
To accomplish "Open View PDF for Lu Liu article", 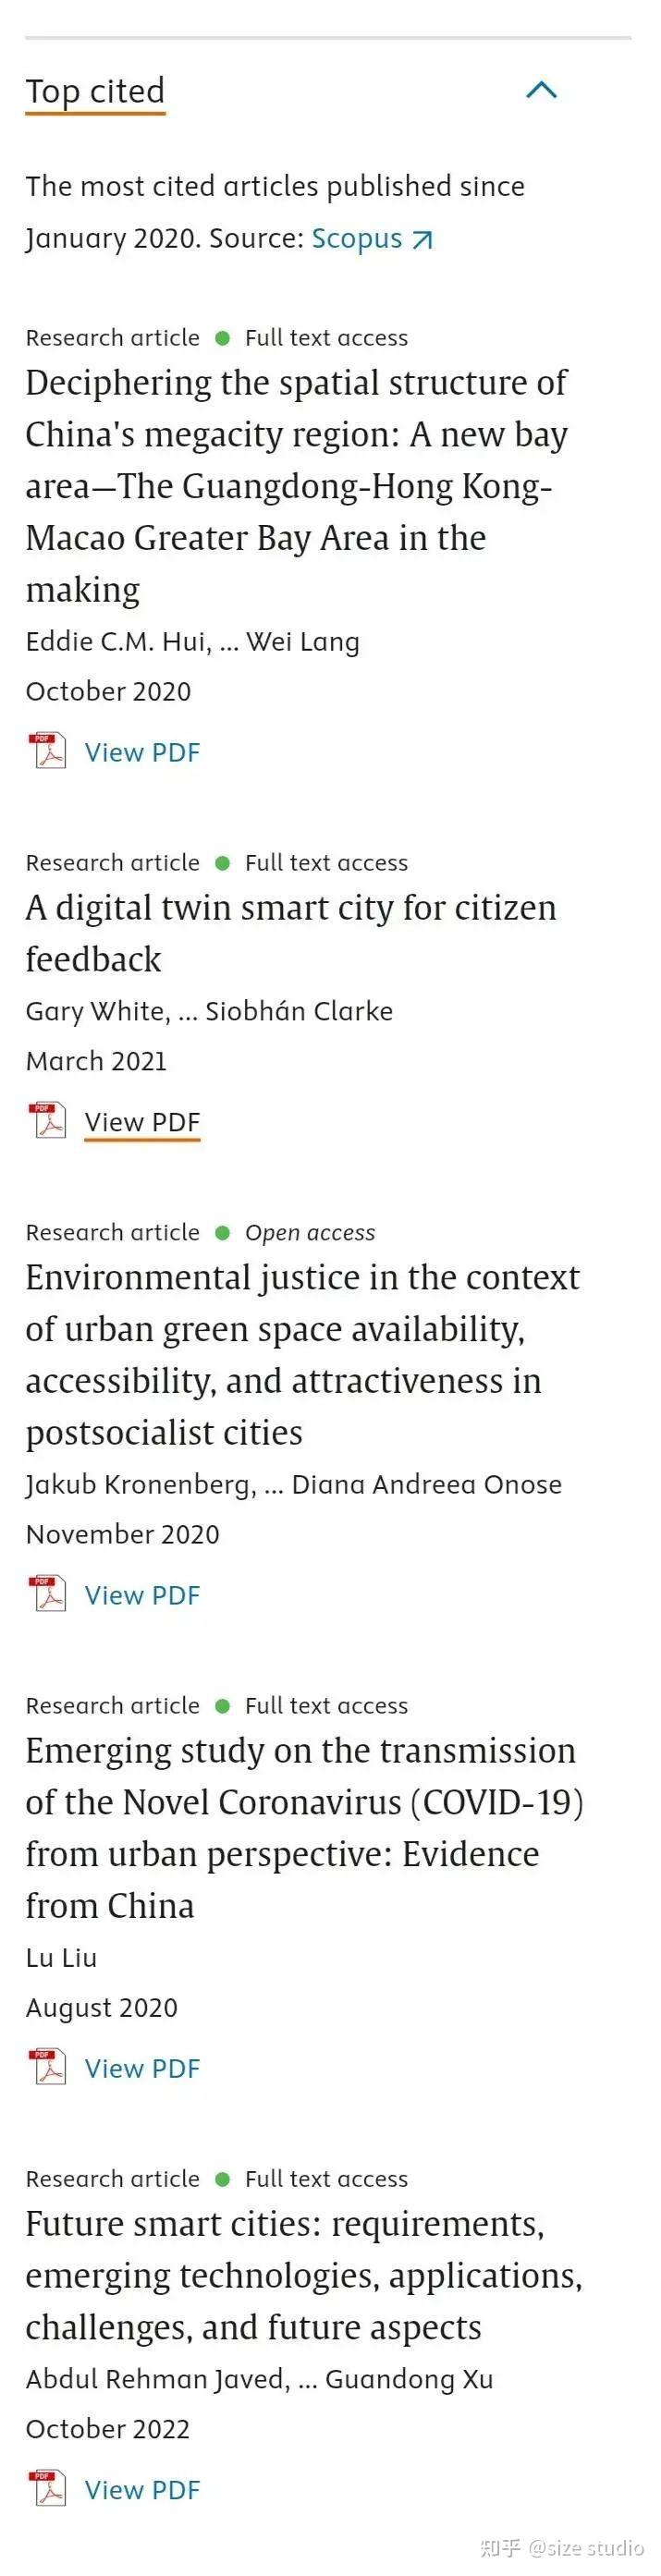I will 142,2068.
